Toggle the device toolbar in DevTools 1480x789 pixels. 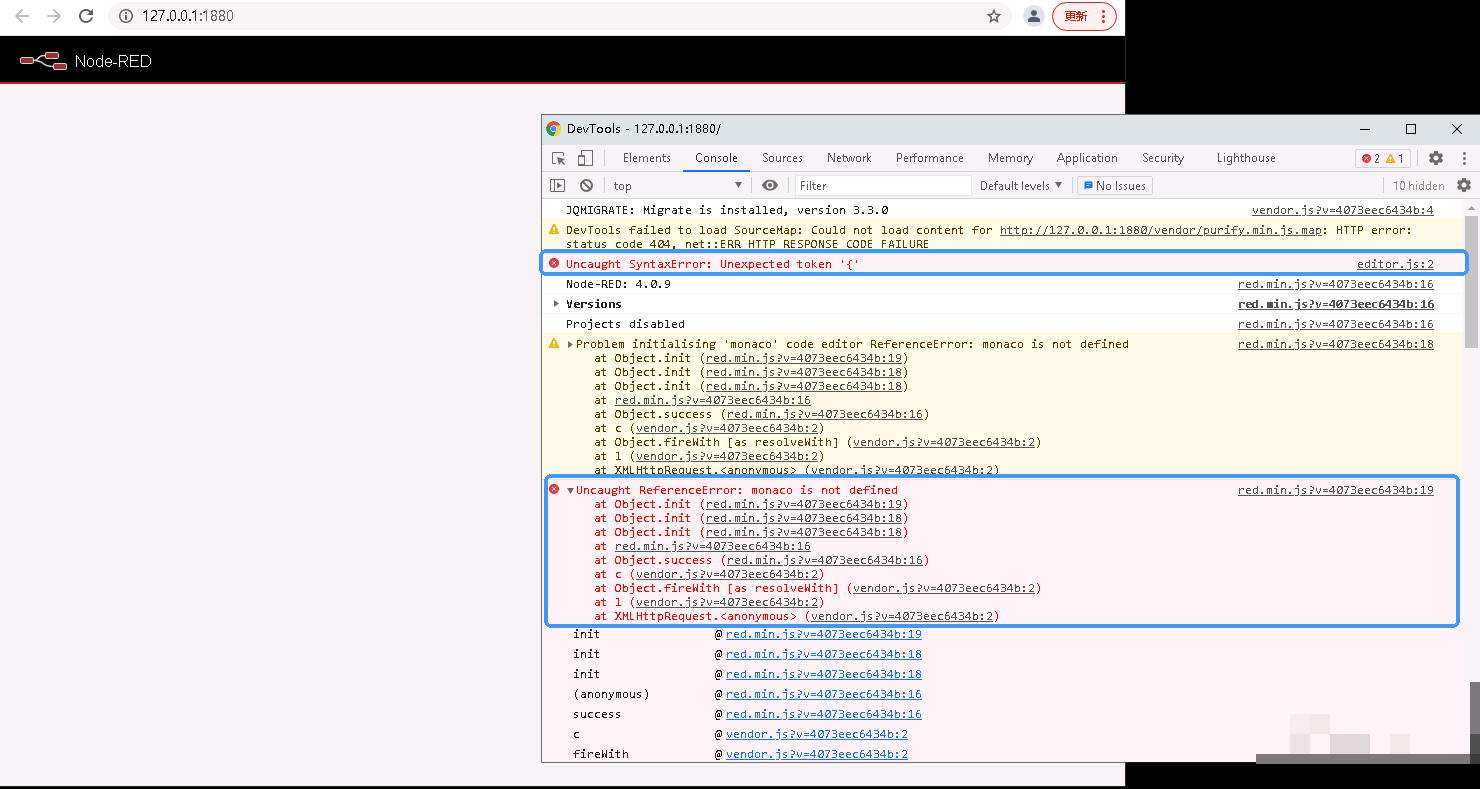[x=585, y=158]
